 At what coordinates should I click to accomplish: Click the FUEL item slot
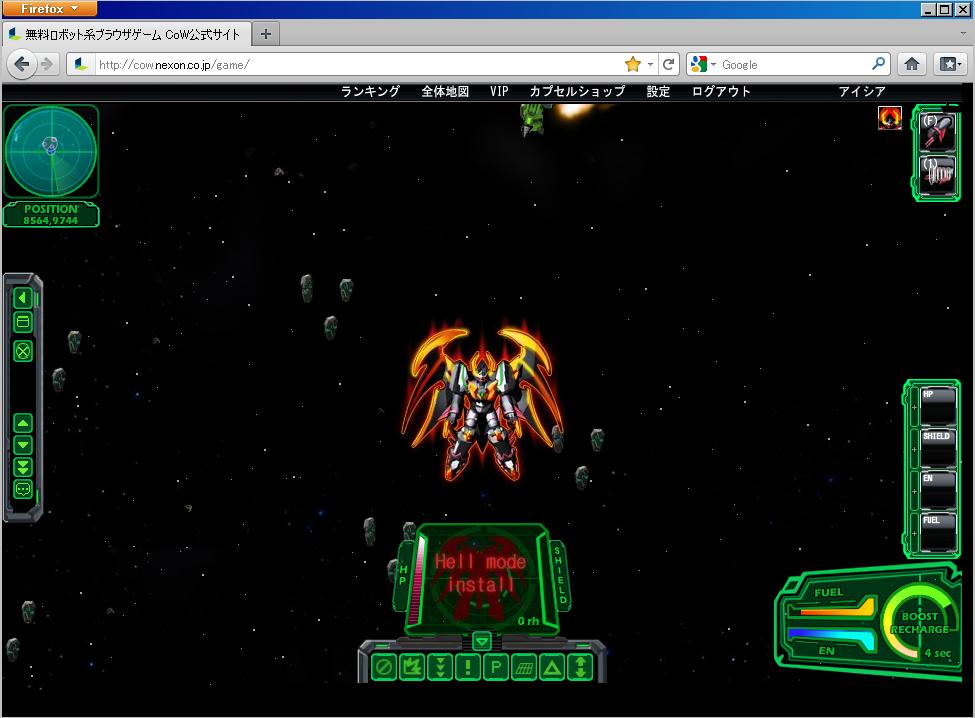[938, 533]
